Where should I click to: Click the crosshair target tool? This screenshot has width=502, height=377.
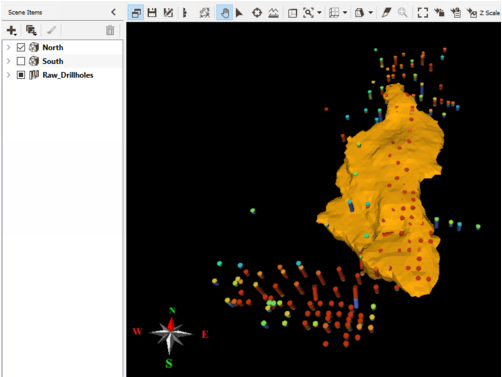(x=257, y=13)
